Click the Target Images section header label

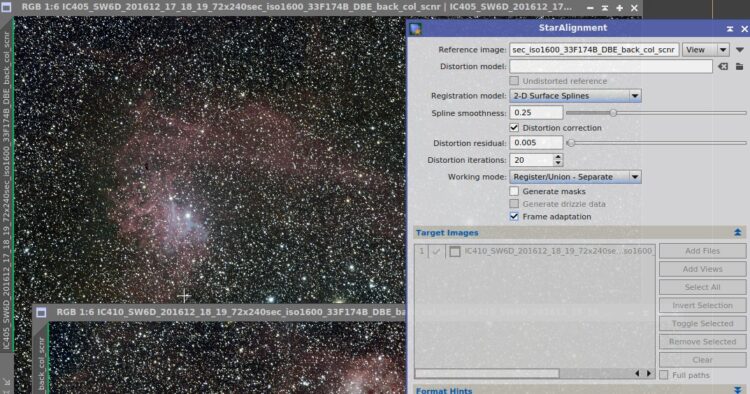447,233
